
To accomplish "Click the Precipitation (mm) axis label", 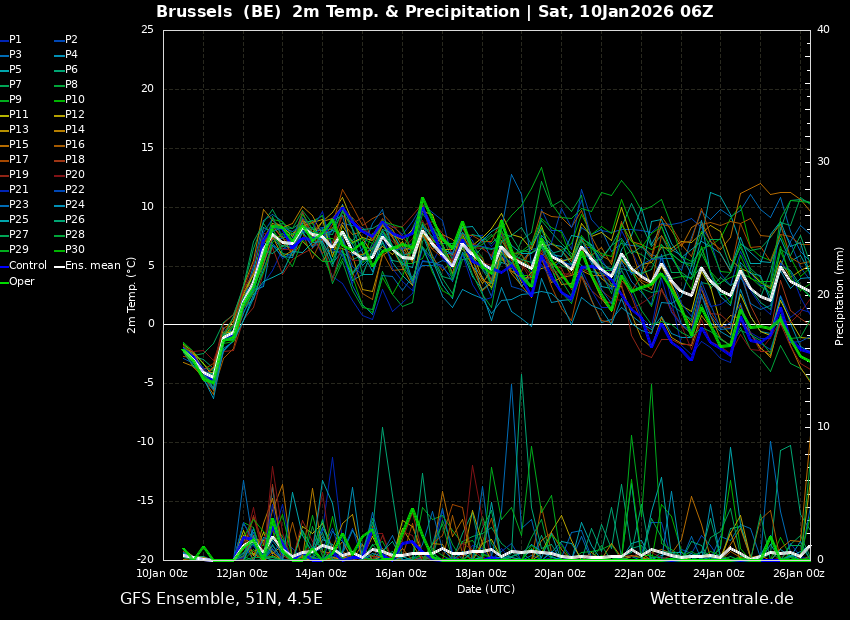I will click(840, 295).
